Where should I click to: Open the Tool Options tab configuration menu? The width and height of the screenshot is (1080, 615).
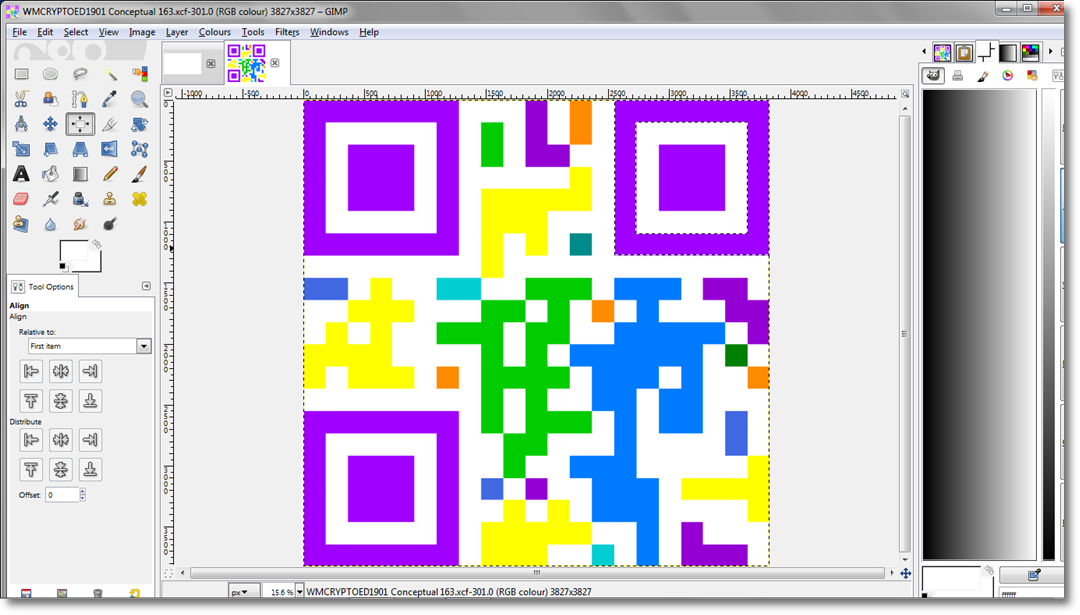coord(146,286)
